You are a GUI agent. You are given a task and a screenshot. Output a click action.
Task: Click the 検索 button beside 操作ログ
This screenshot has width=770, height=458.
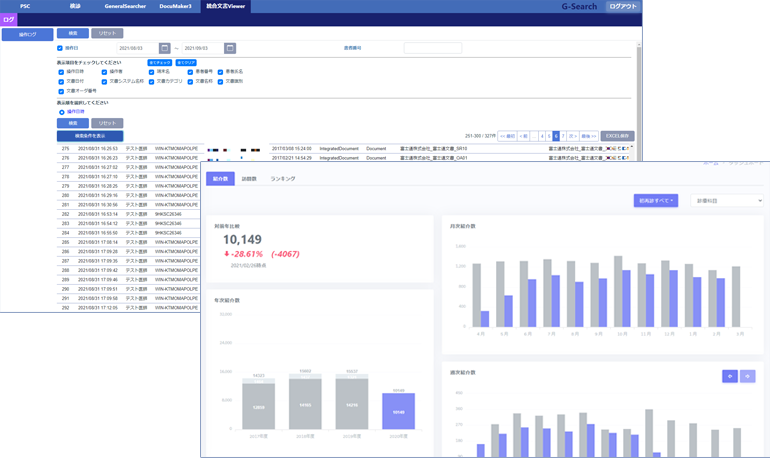coord(73,33)
